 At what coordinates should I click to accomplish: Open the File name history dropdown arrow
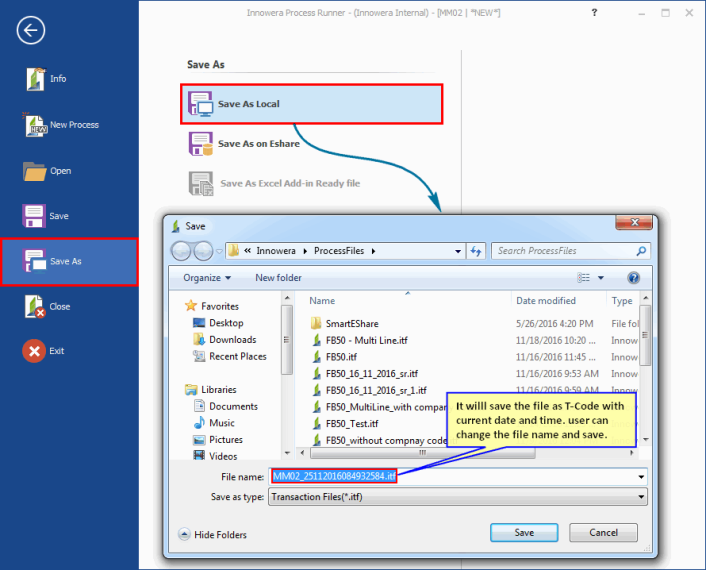tap(640, 477)
